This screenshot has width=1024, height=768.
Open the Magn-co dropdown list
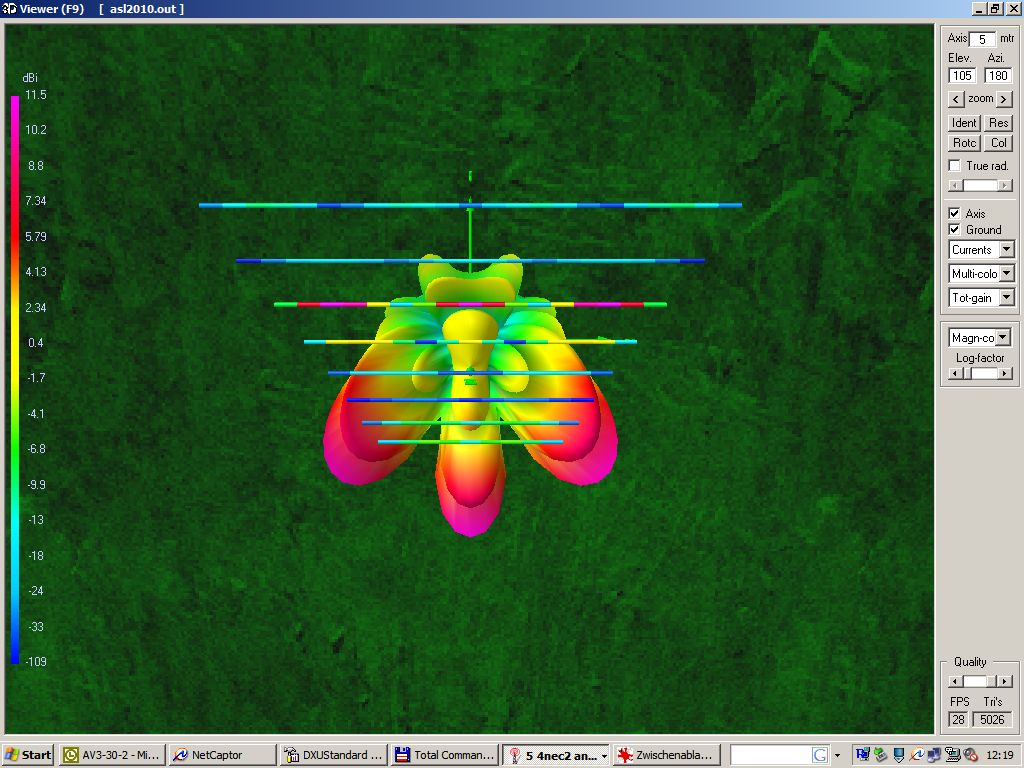(x=1003, y=338)
